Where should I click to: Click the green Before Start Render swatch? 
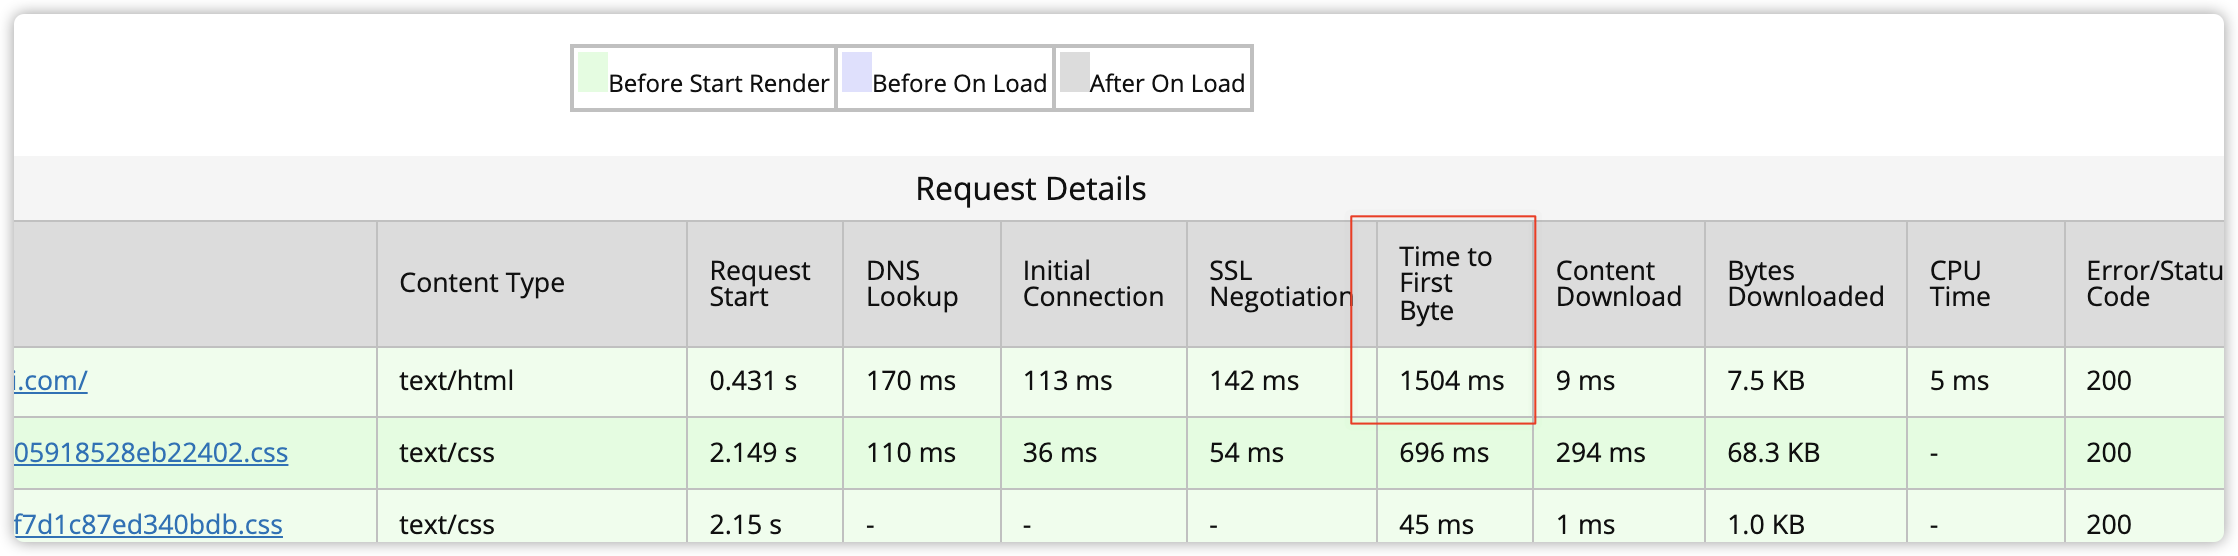pyautogui.click(x=593, y=73)
